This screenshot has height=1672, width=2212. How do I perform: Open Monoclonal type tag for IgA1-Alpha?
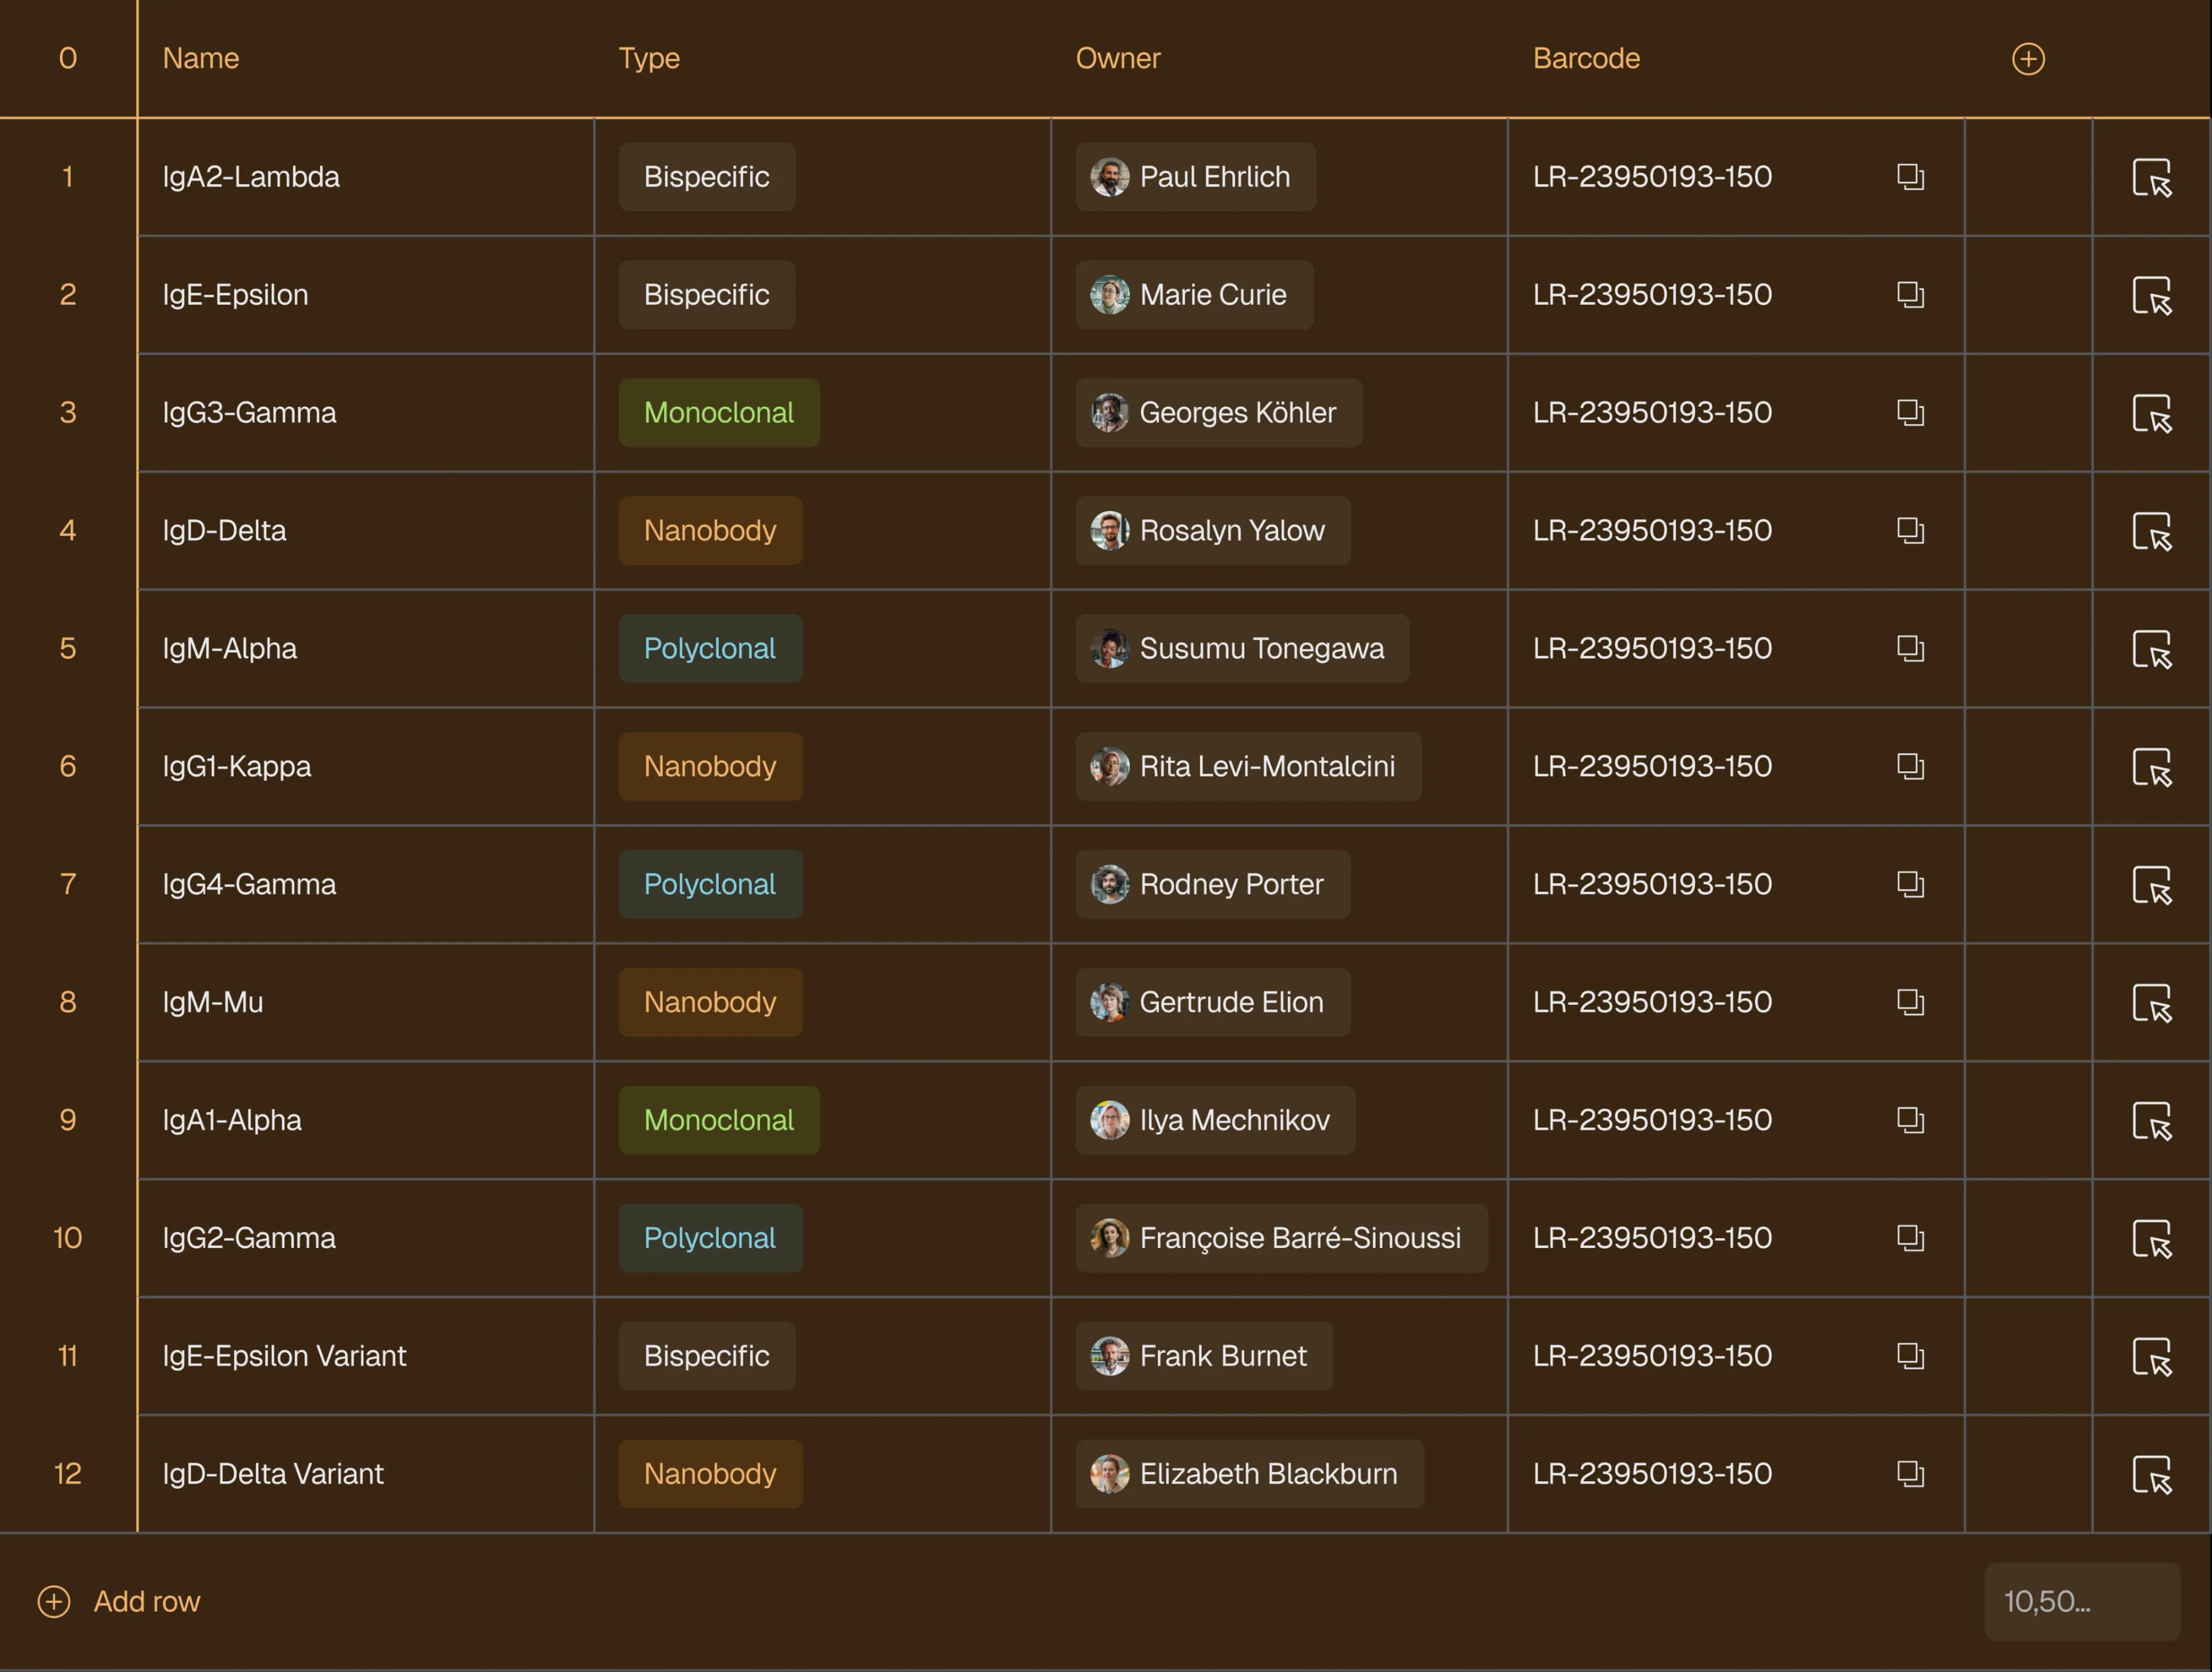(x=719, y=1120)
